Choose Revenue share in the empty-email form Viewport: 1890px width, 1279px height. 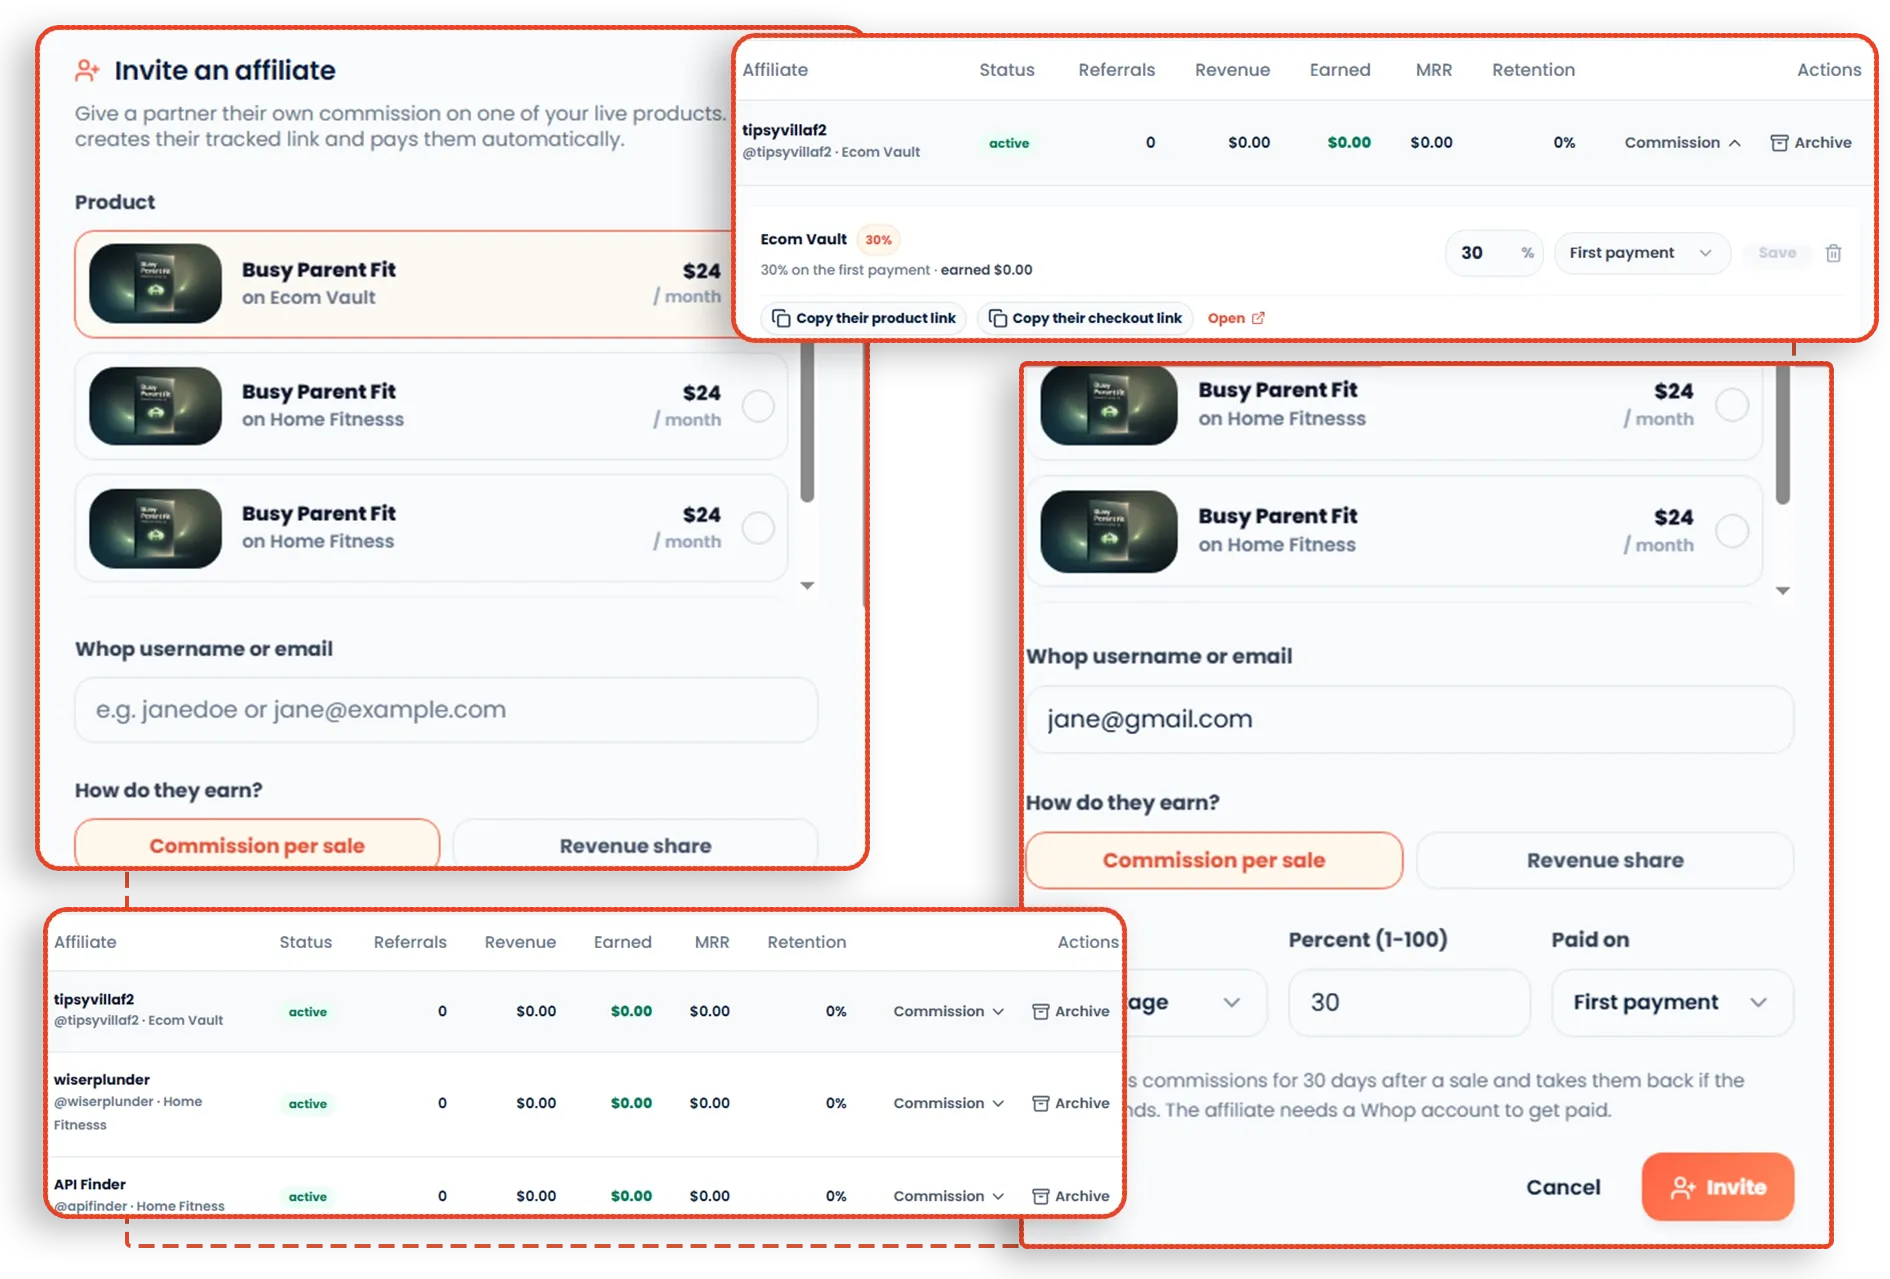click(x=635, y=843)
